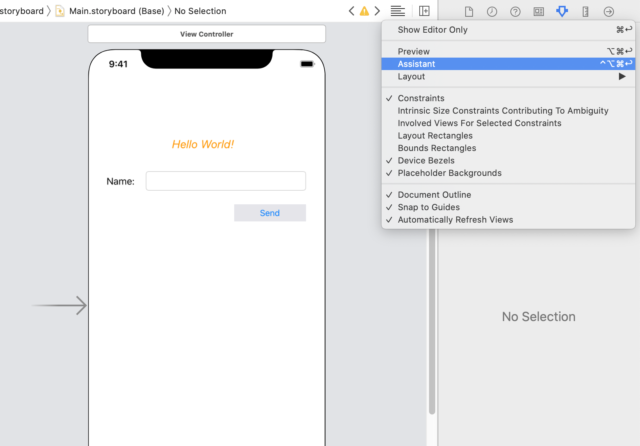This screenshot has width=640, height=446.
Task: Open the Attributes inspector
Action: [x=562, y=11]
